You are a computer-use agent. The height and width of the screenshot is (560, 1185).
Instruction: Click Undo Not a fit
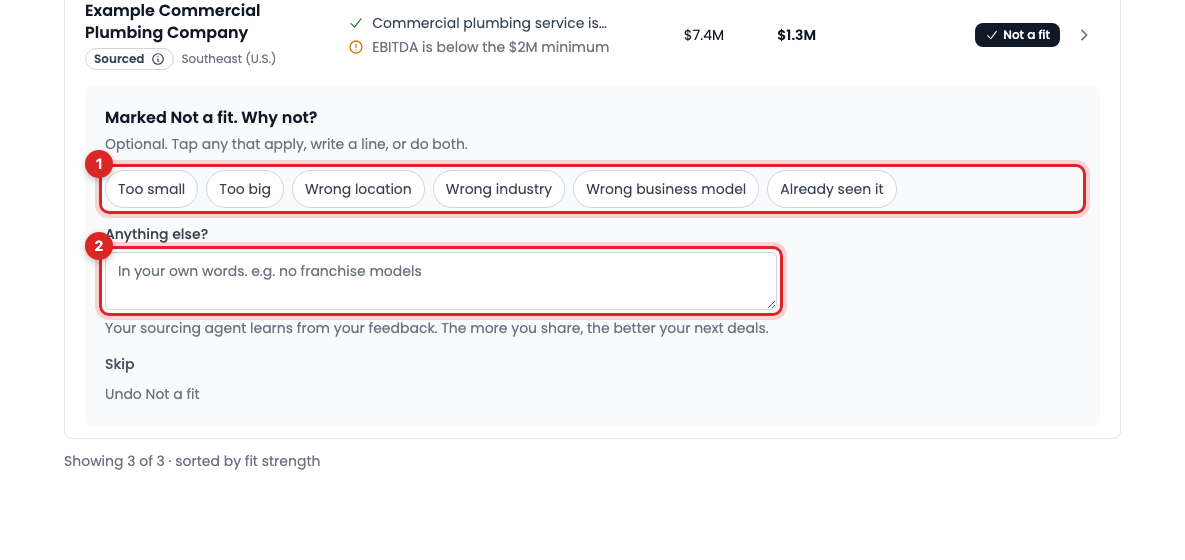pyautogui.click(x=152, y=394)
